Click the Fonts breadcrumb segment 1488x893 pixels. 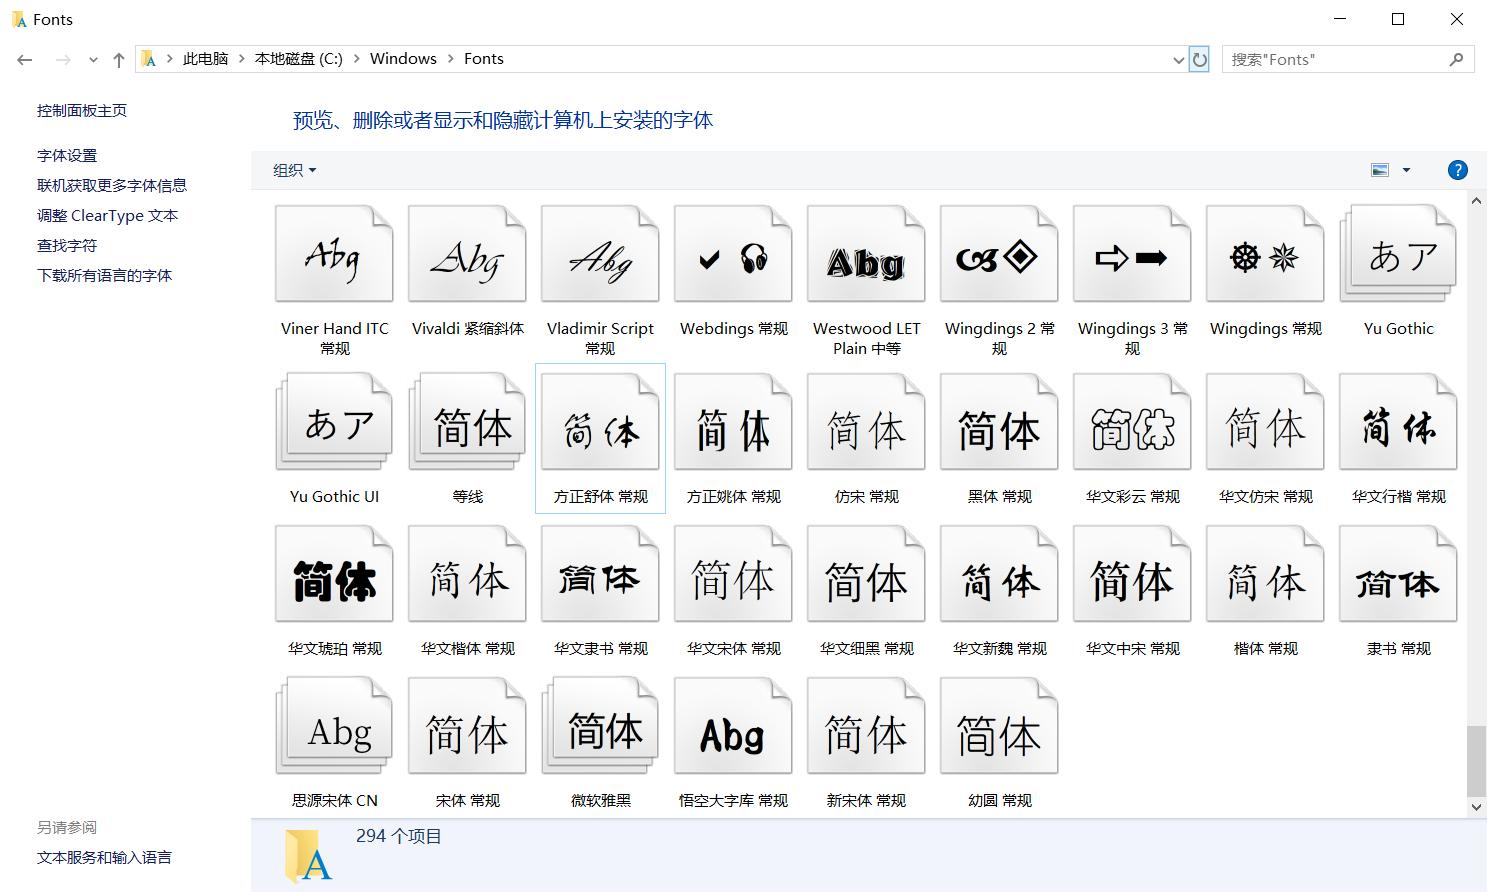tap(484, 59)
